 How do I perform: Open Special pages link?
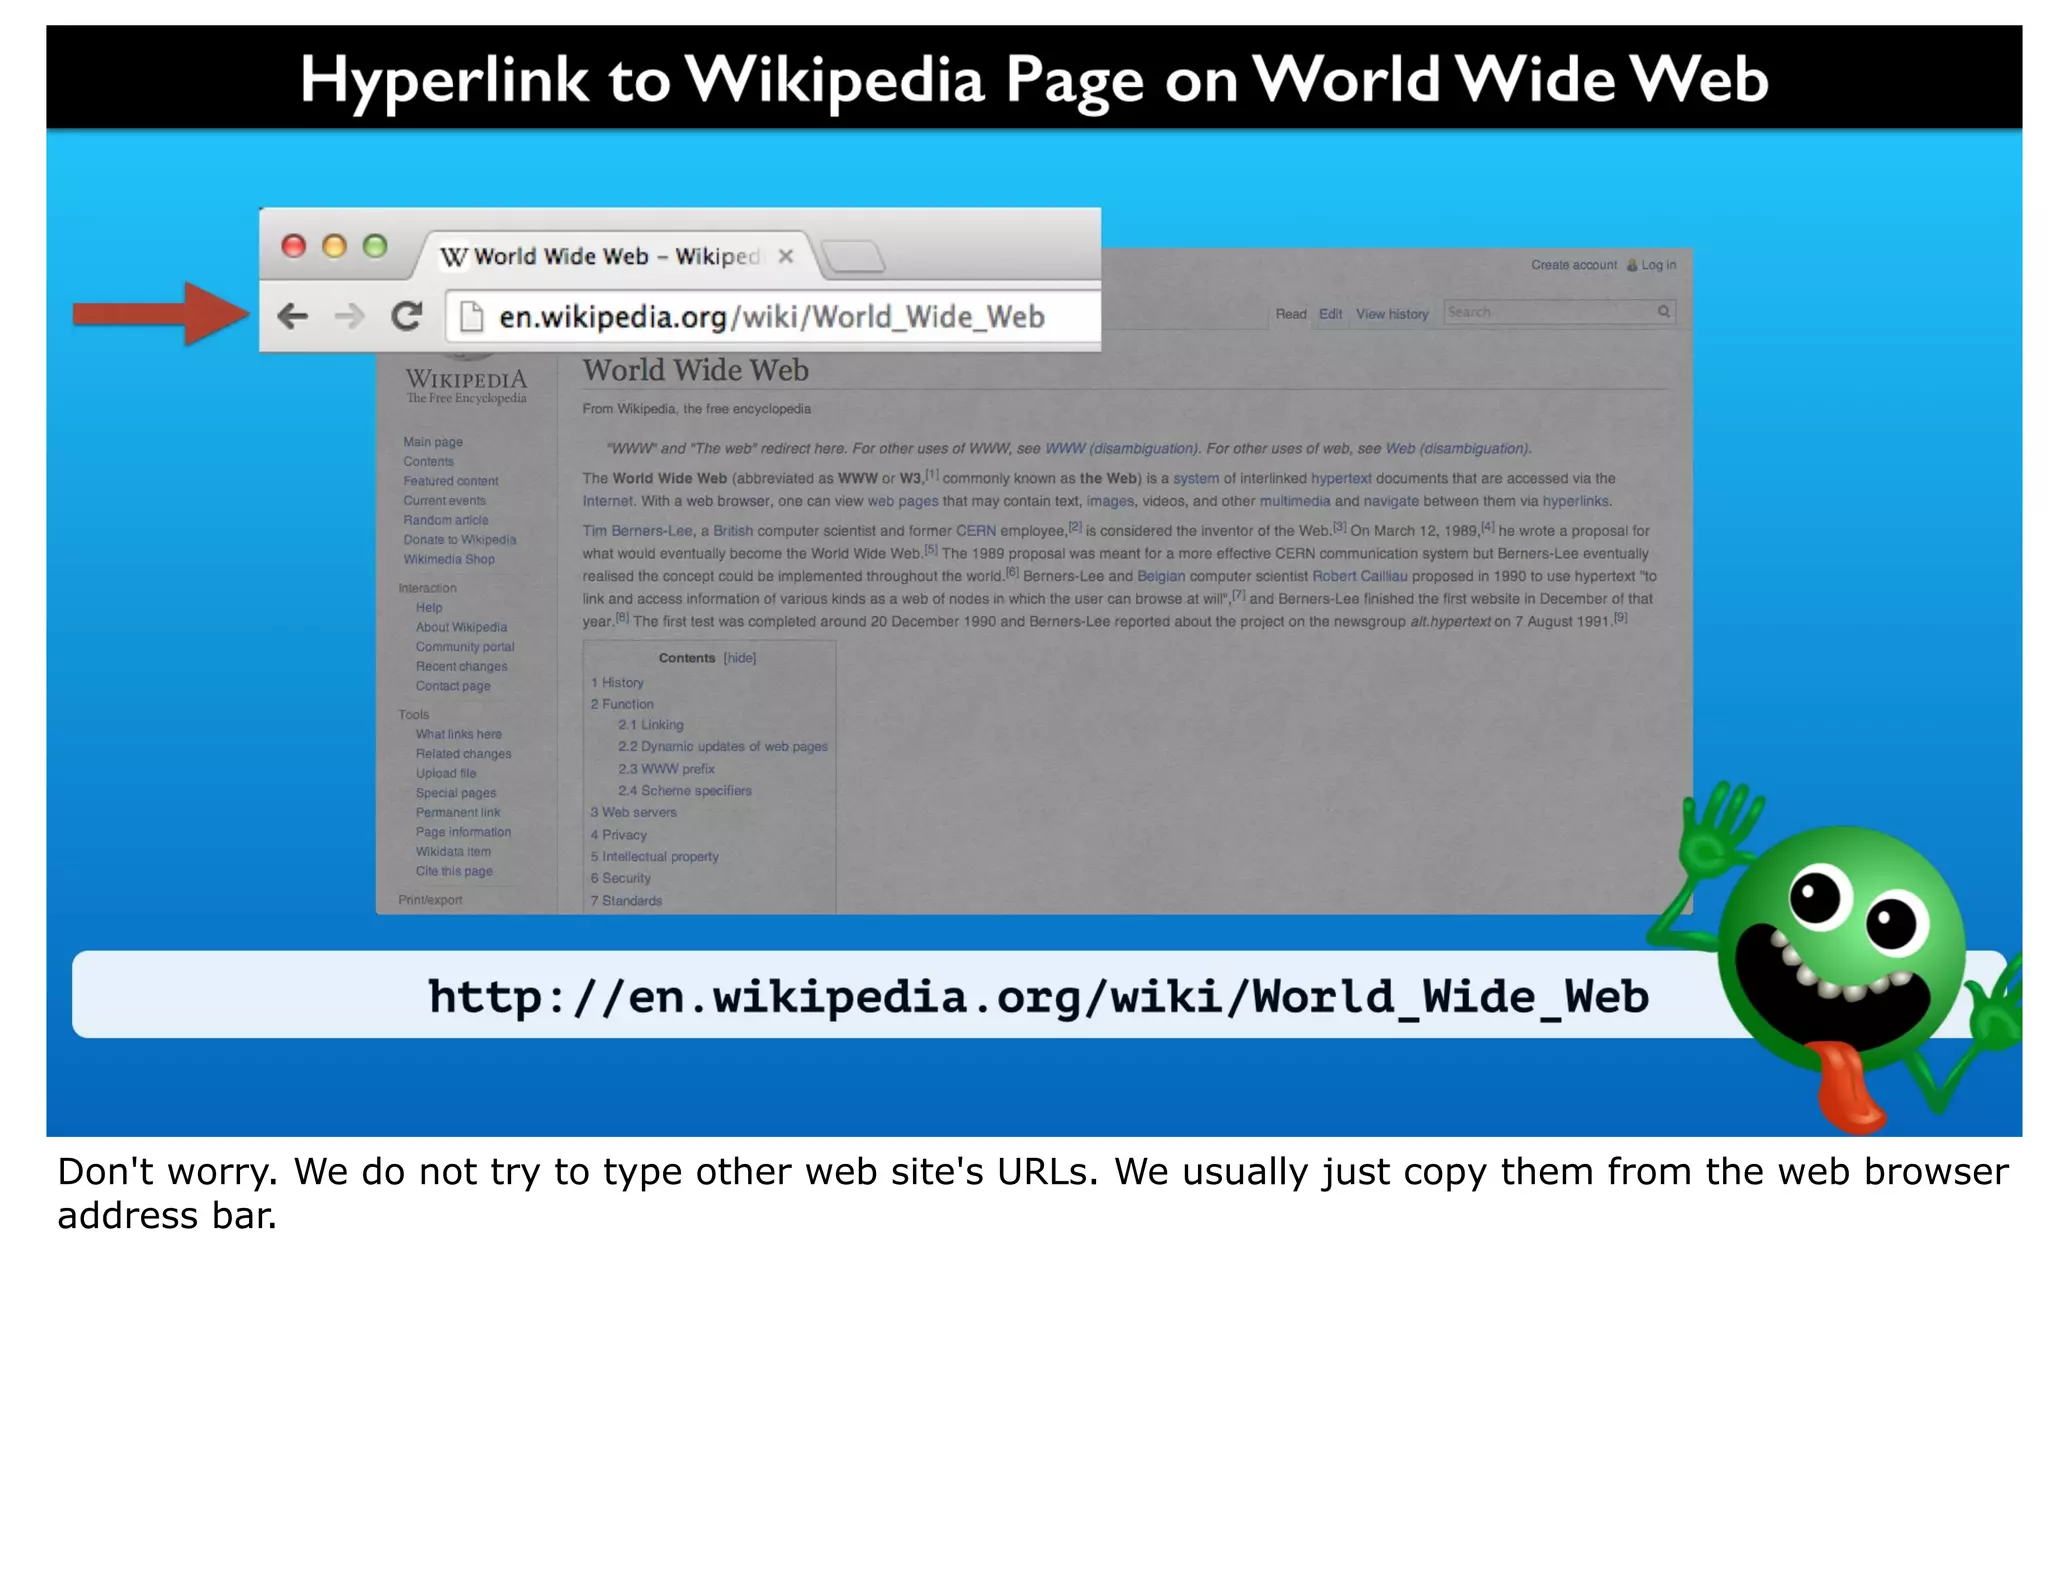(x=455, y=793)
